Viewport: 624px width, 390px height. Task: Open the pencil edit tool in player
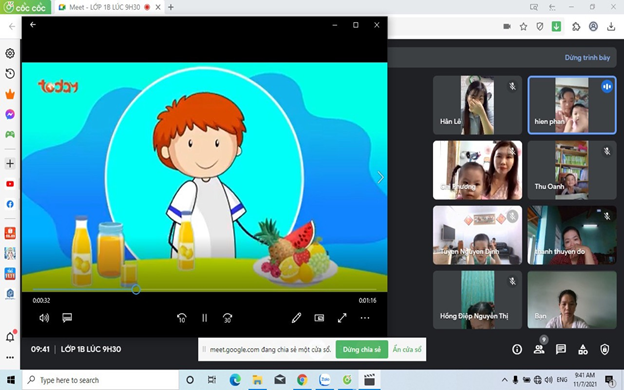click(x=296, y=318)
